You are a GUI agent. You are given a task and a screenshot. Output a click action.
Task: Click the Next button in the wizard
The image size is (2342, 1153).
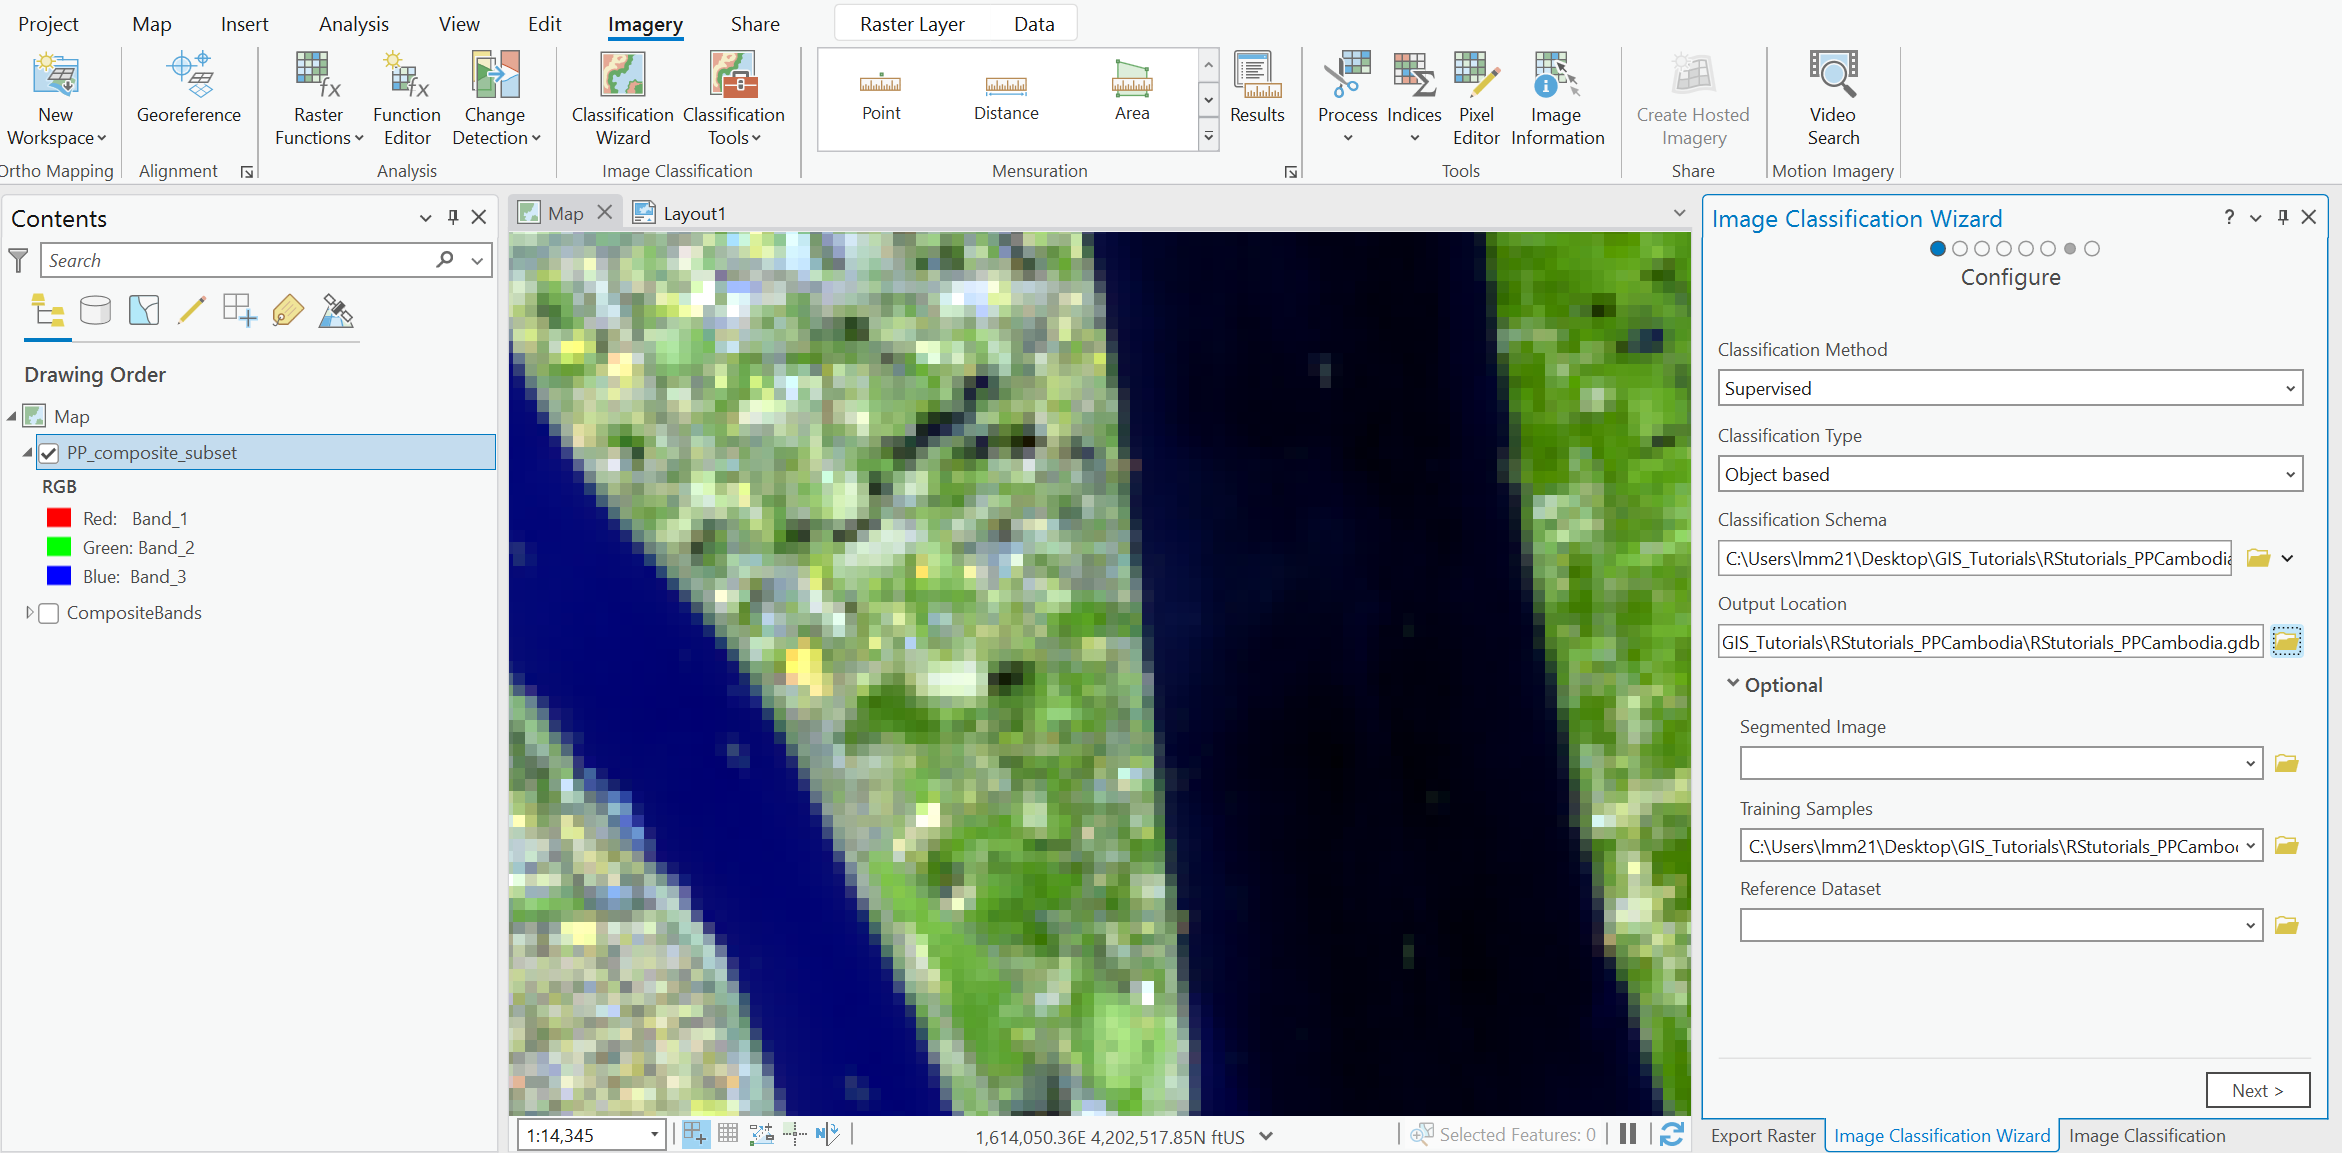coord(2257,1089)
